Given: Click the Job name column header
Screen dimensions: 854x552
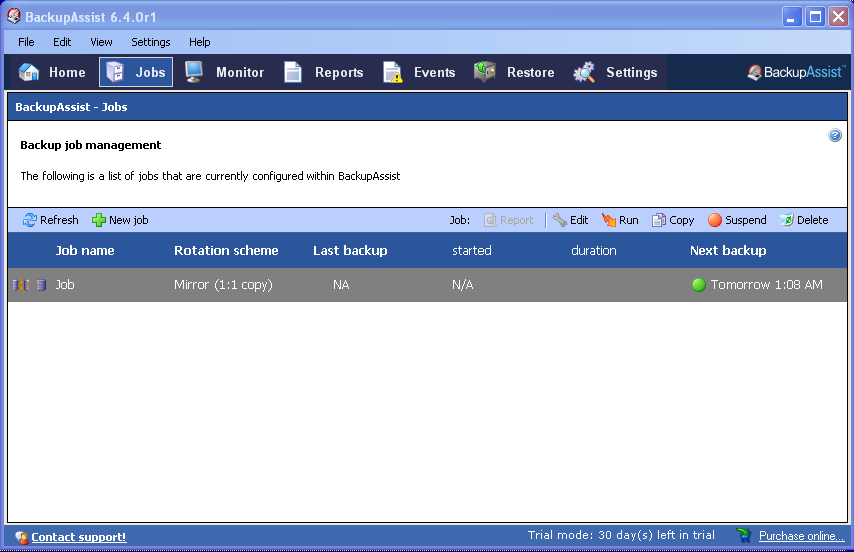Looking at the screenshot, I should pyautogui.click(x=85, y=250).
